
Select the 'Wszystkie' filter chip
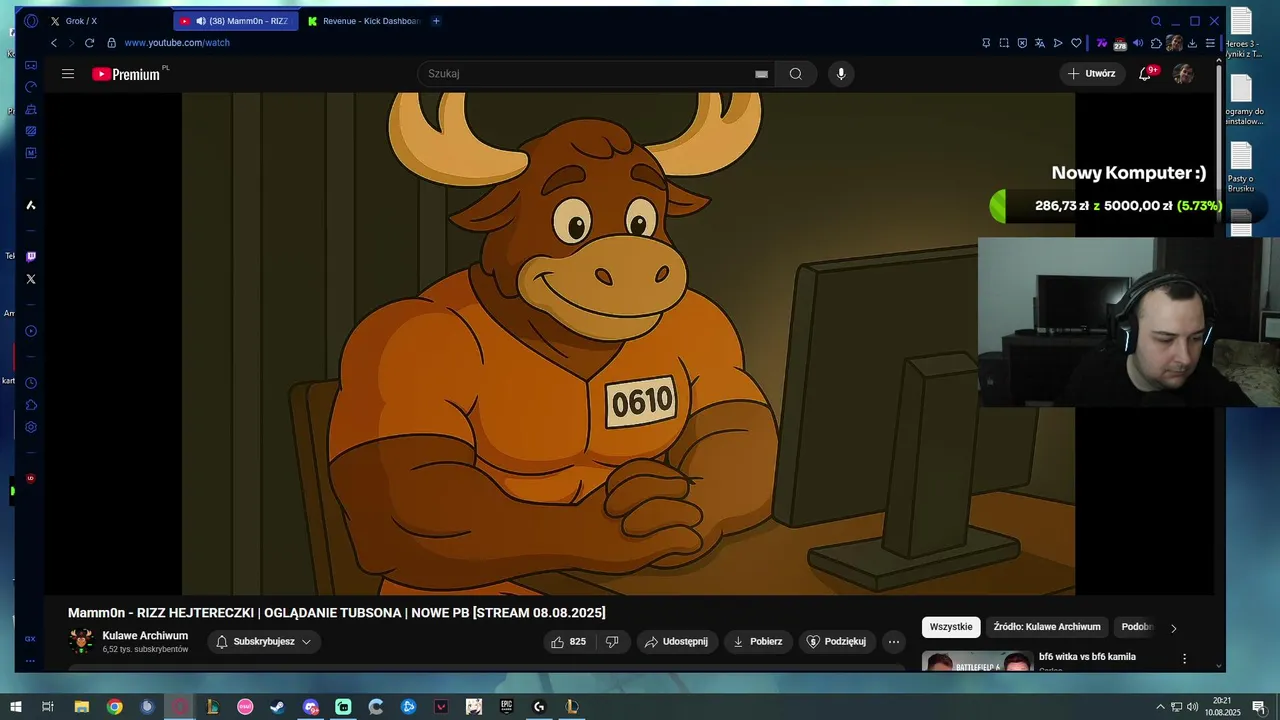[951, 627]
